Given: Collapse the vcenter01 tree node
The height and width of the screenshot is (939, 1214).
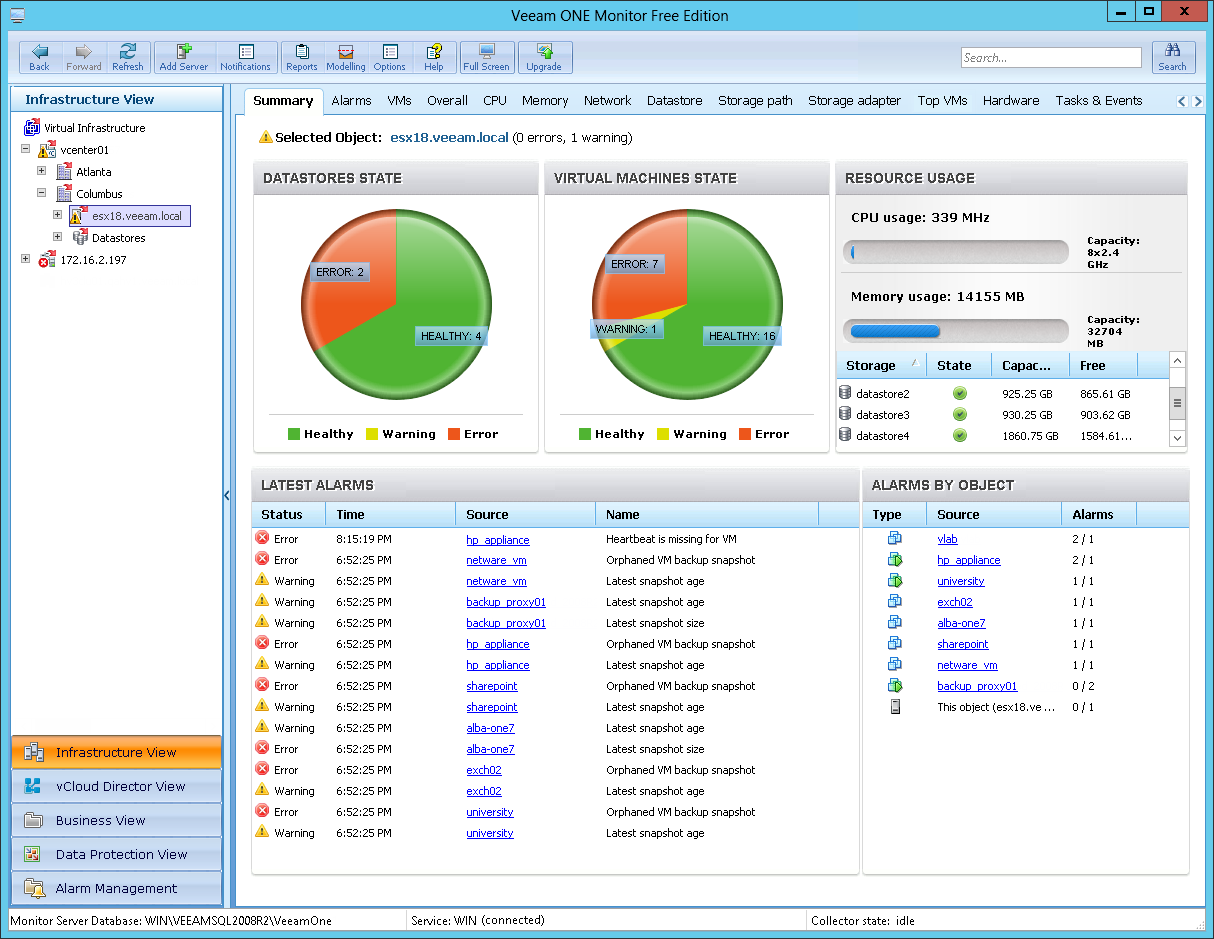Looking at the screenshot, I should click(25, 149).
